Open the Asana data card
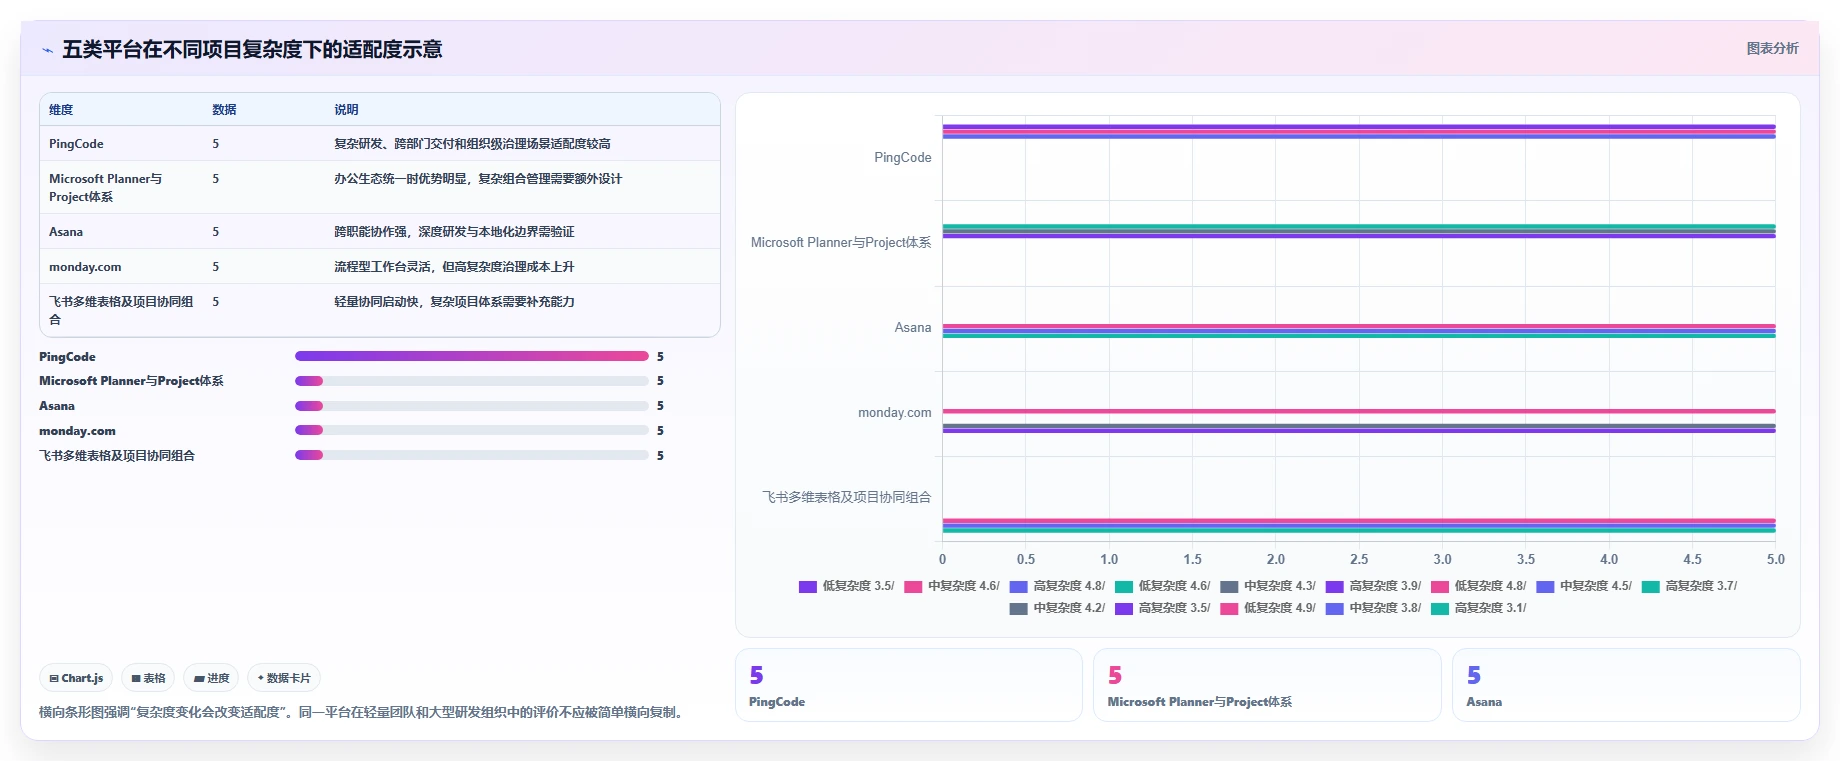This screenshot has width=1840, height=761. coord(1626,685)
